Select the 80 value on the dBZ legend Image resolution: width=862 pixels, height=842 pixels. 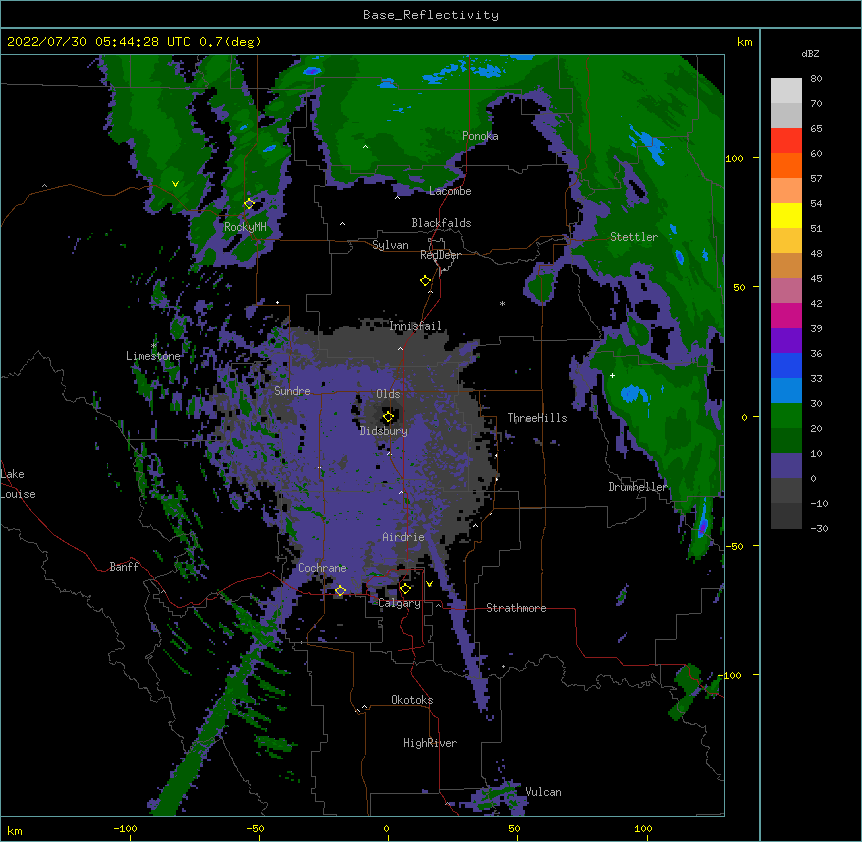click(816, 79)
